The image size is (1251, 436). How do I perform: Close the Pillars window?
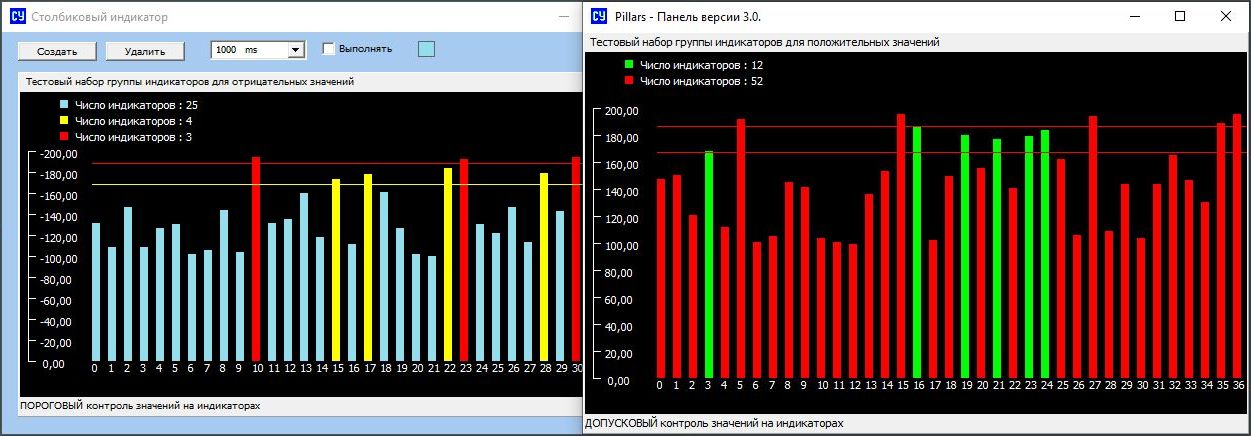[1226, 16]
